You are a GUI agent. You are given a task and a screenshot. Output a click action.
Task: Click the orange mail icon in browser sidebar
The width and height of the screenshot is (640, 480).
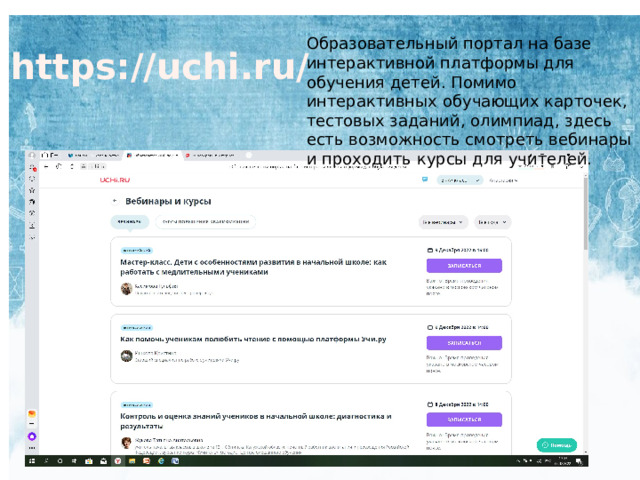coord(32,414)
